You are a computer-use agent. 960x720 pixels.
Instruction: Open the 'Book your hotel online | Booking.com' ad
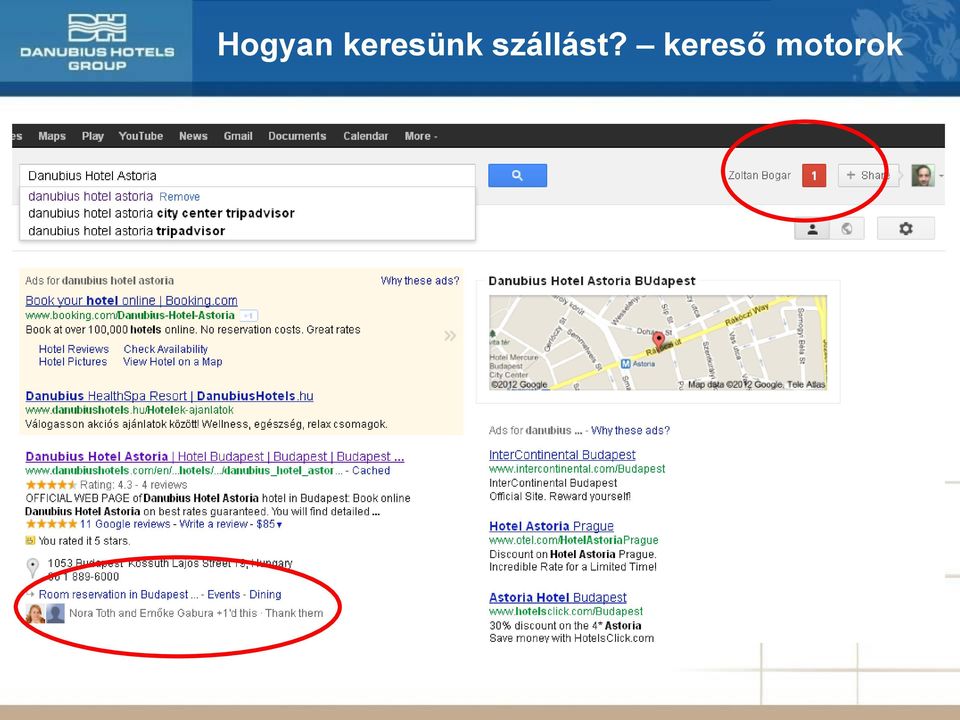point(132,301)
